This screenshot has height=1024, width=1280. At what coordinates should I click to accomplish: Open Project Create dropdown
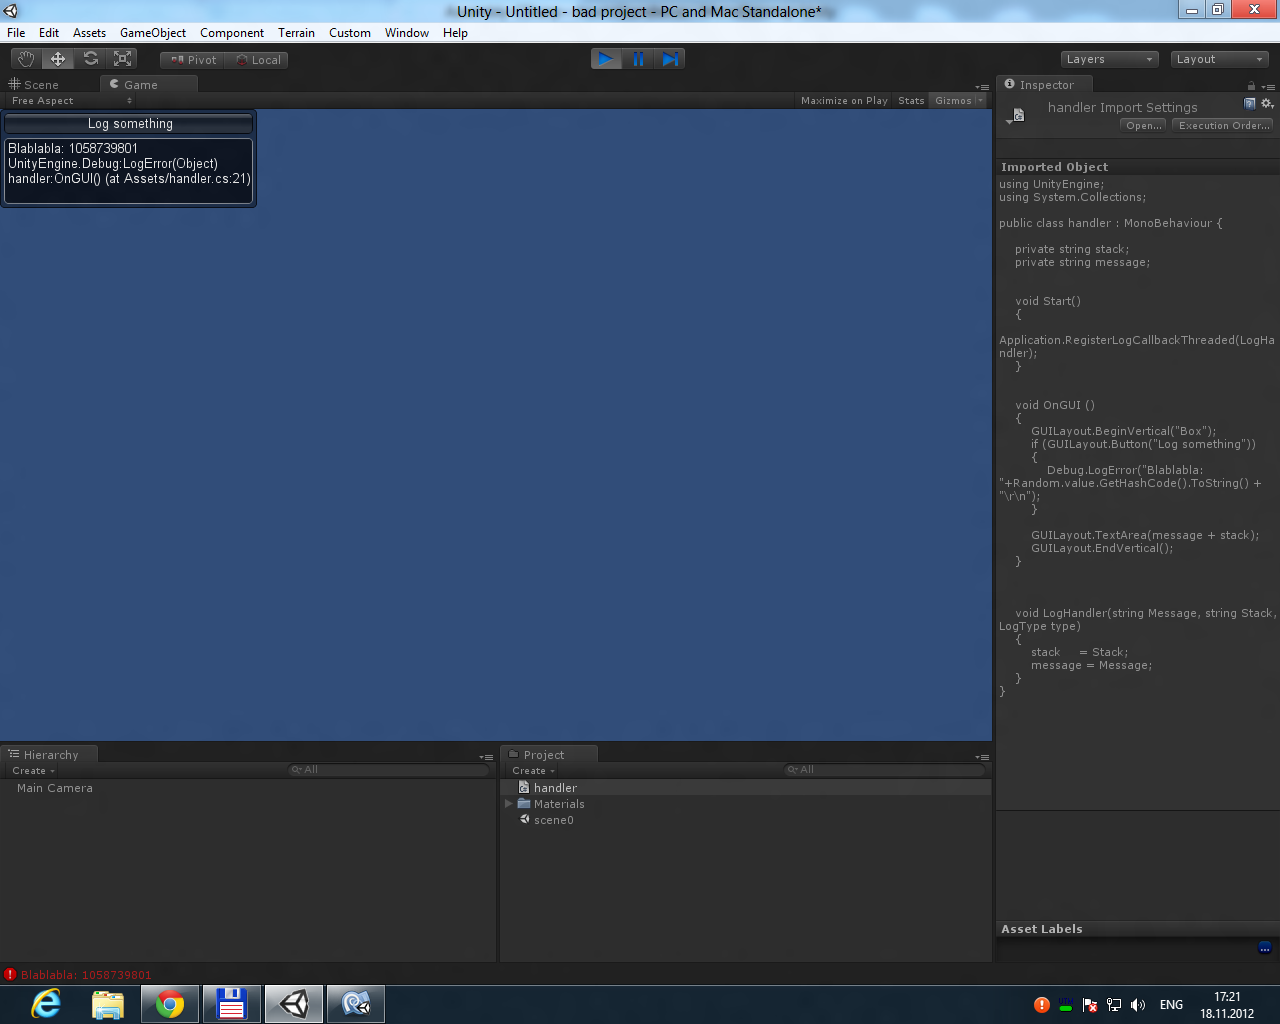click(x=533, y=771)
